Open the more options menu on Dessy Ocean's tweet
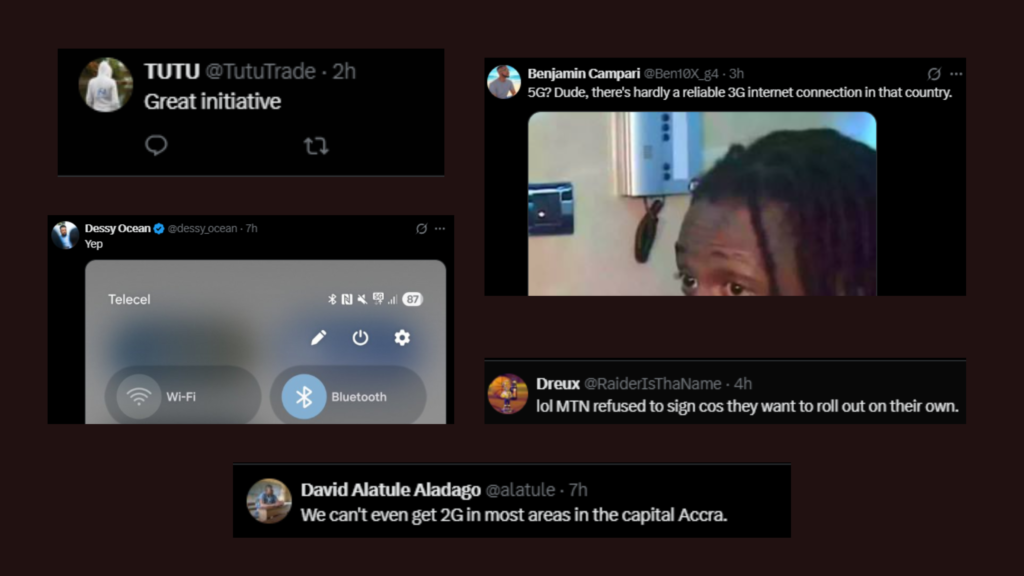 click(440, 229)
